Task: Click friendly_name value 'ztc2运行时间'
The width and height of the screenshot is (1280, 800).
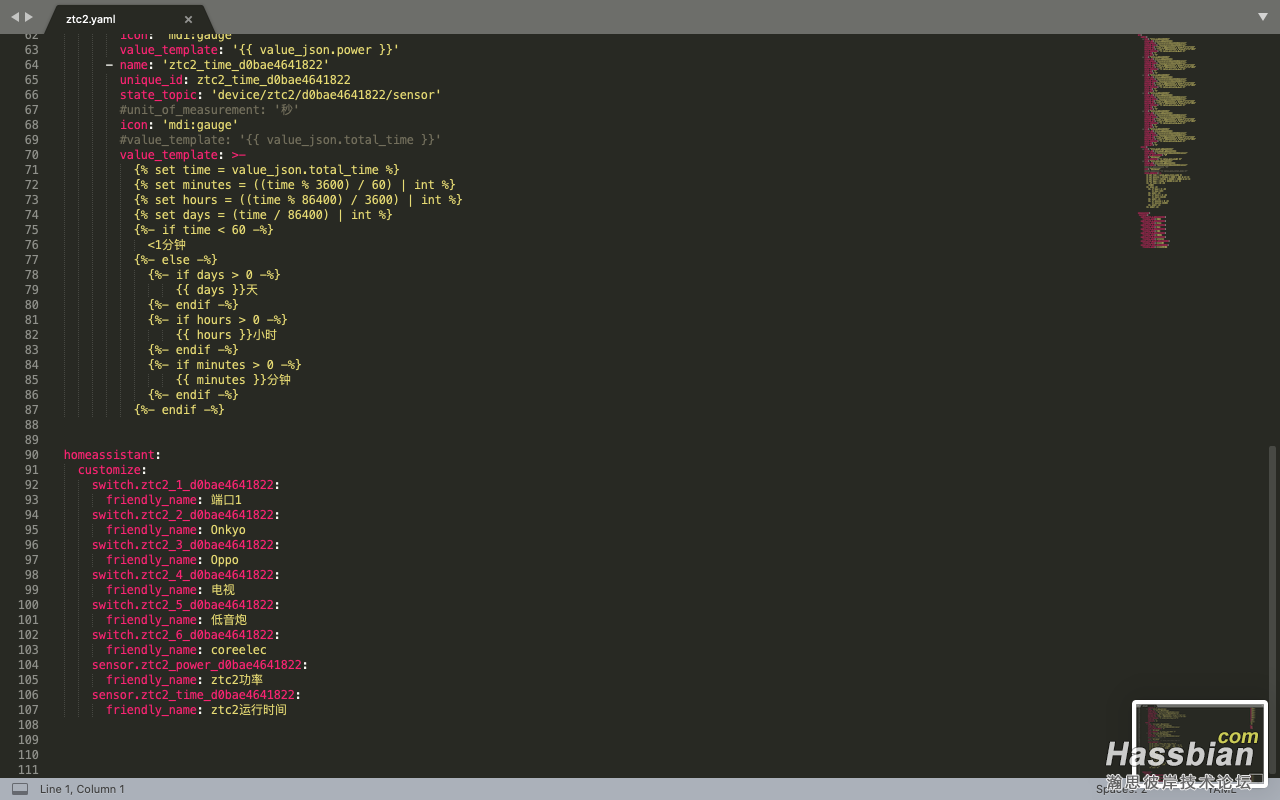Action: click(249, 710)
